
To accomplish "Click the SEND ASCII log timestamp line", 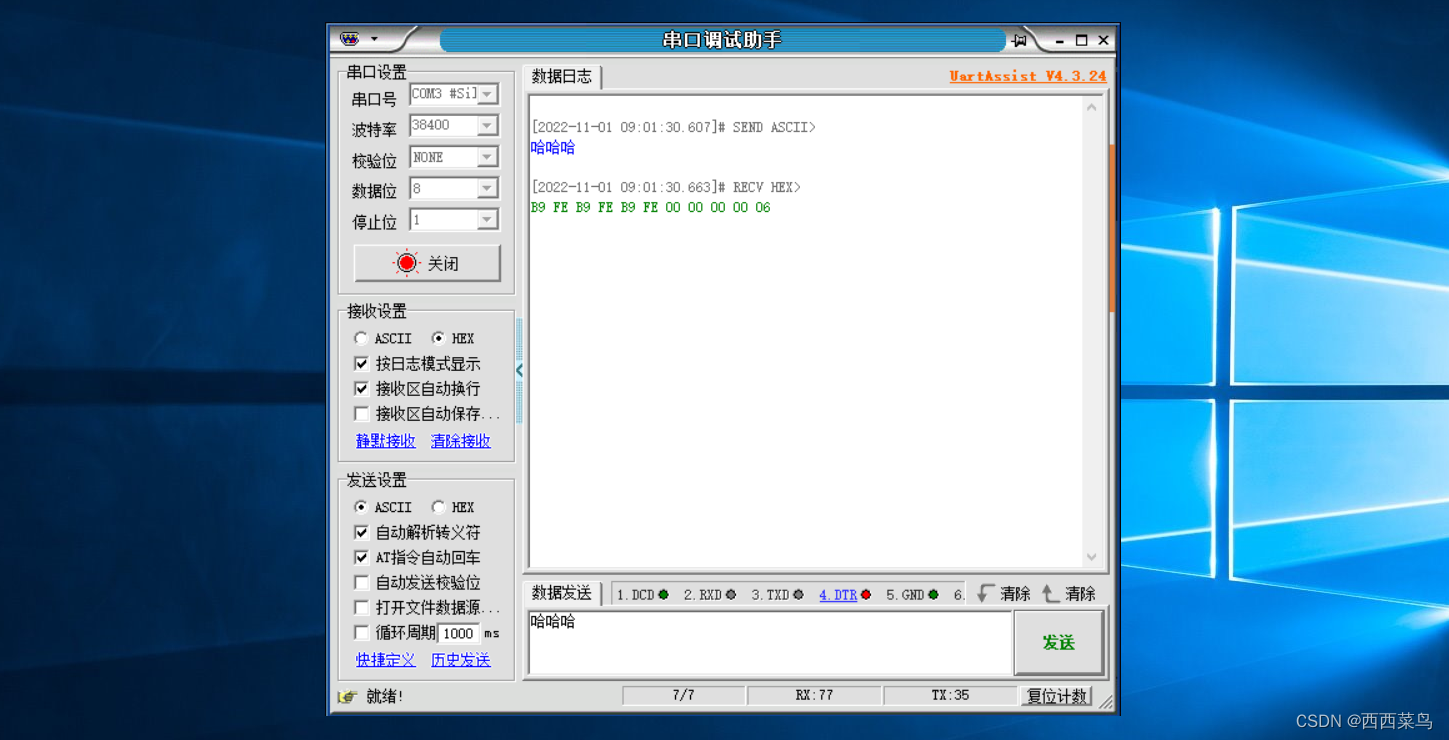I will (x=673, y=128).
